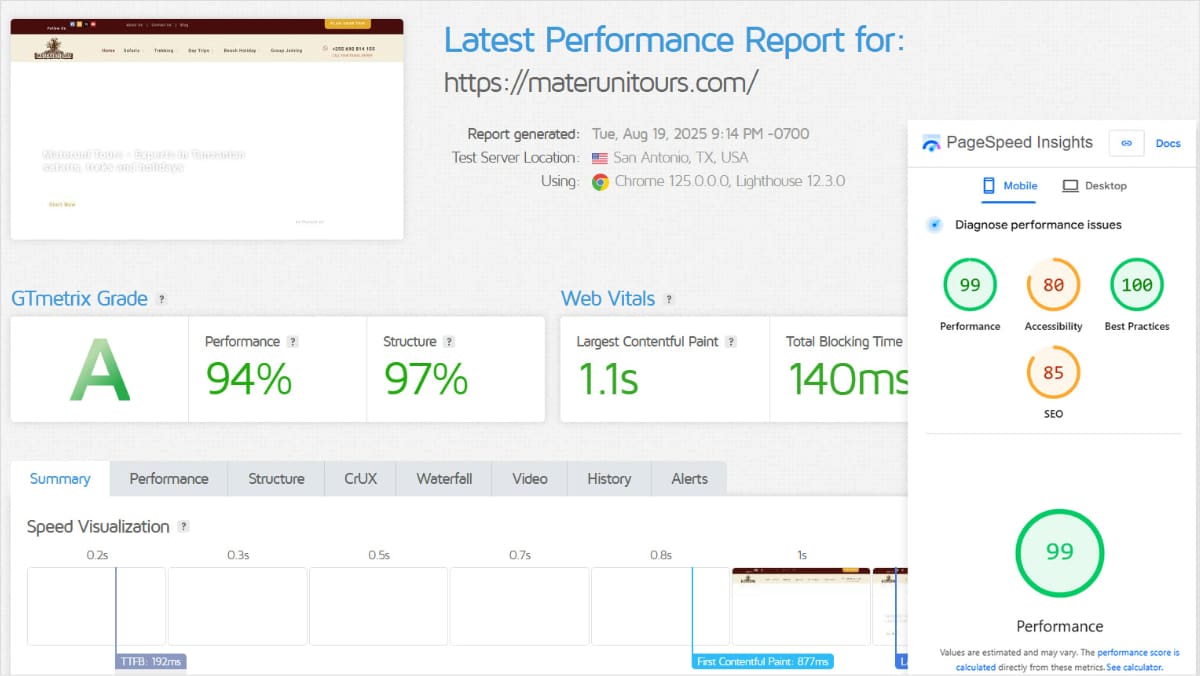The height and width of the screenshot is (676, 1200).
Task: Click the website screenshot thumbnail
Action: [207, 129]
